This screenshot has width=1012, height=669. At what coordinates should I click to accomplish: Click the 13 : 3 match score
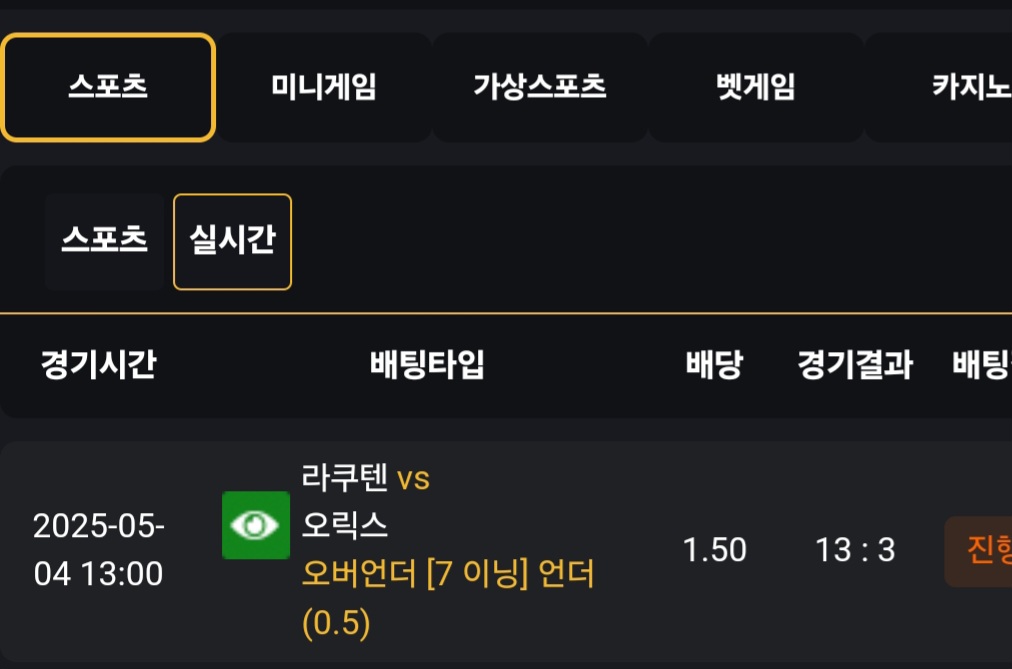[x=855, y=550]
